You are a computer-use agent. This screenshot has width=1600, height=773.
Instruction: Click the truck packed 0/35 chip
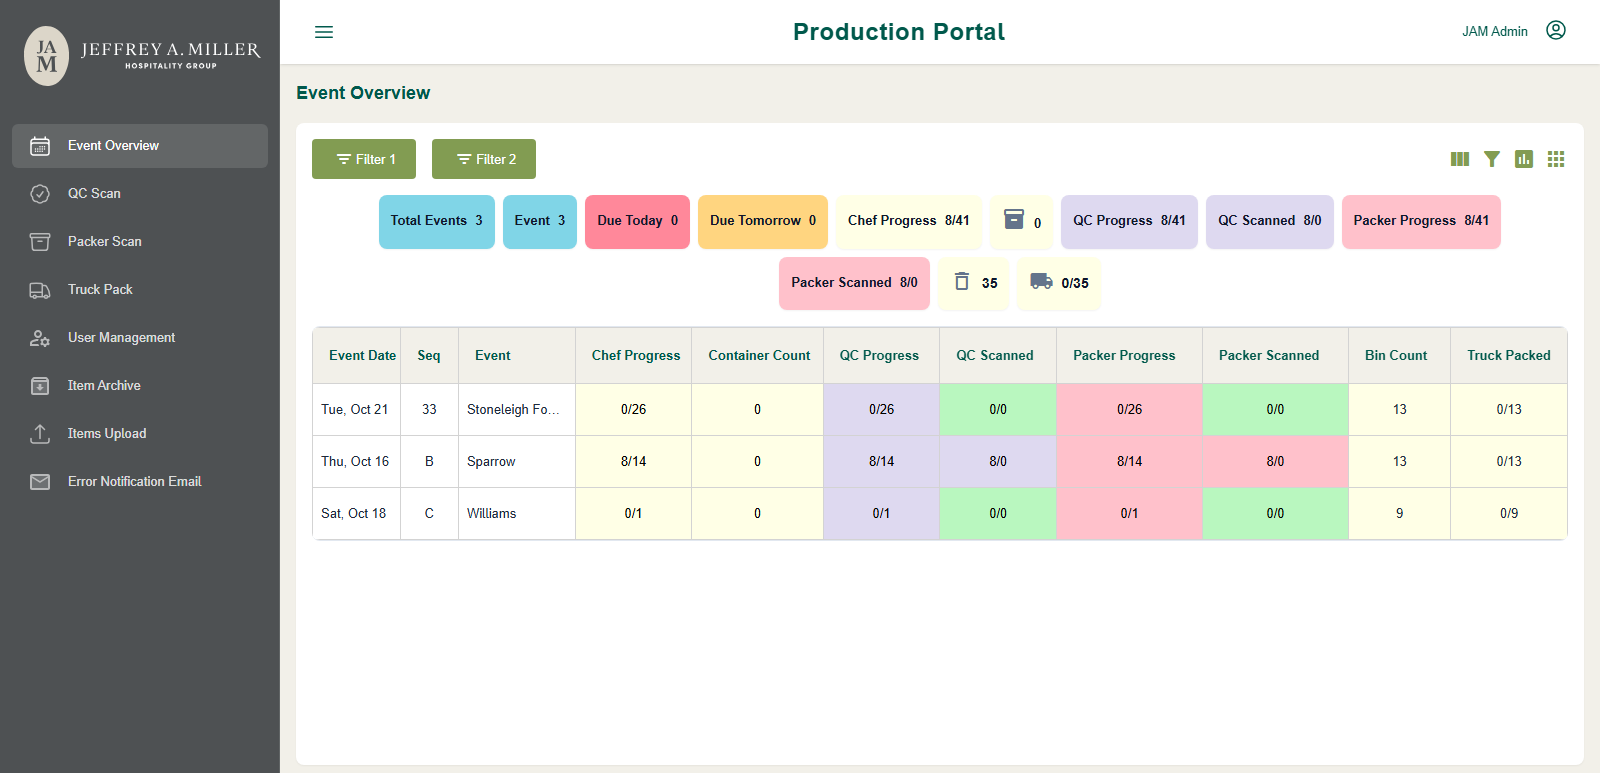coord(1059,283)
